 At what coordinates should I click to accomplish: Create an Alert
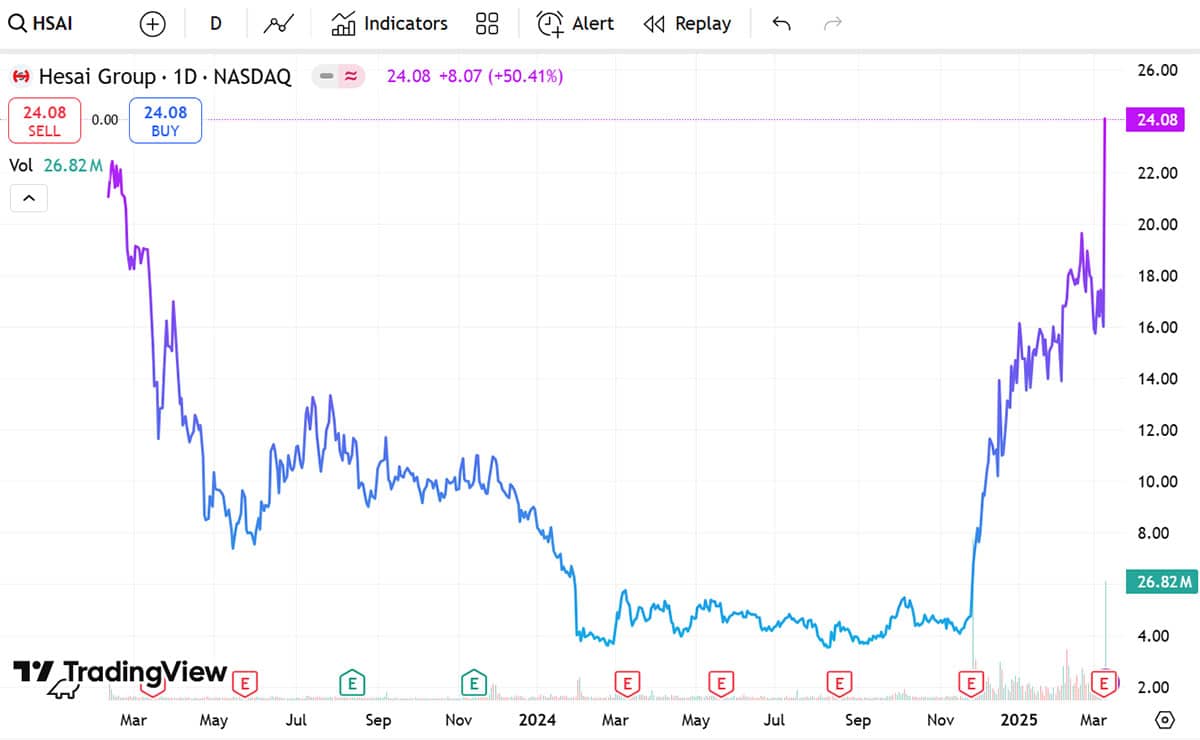[x=576, y=24]
